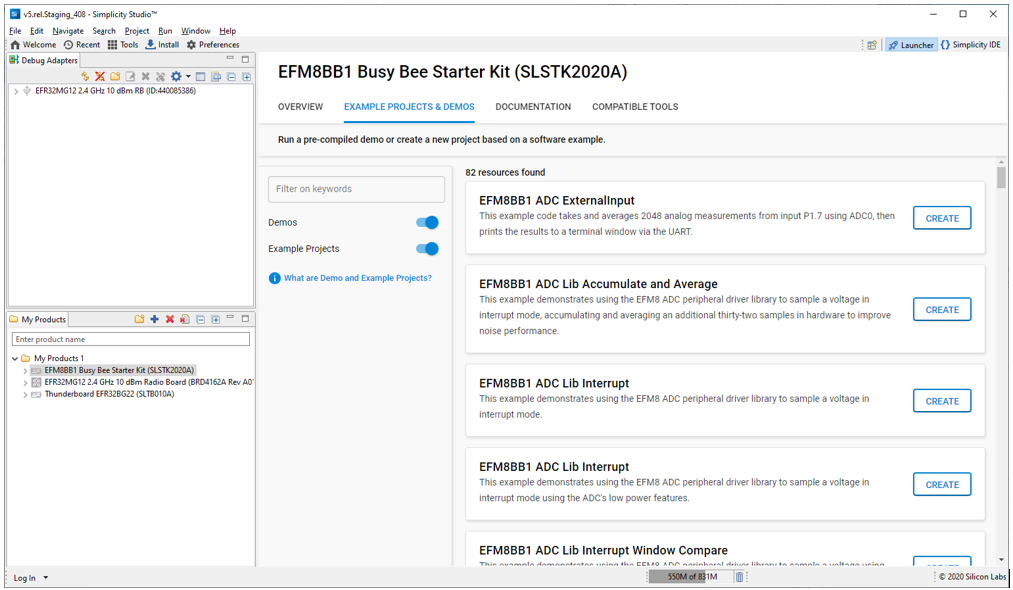The height and width of the screenshot is (590, 1013).
Task: Toggle the Demos switch off
Action: point(427,222)
